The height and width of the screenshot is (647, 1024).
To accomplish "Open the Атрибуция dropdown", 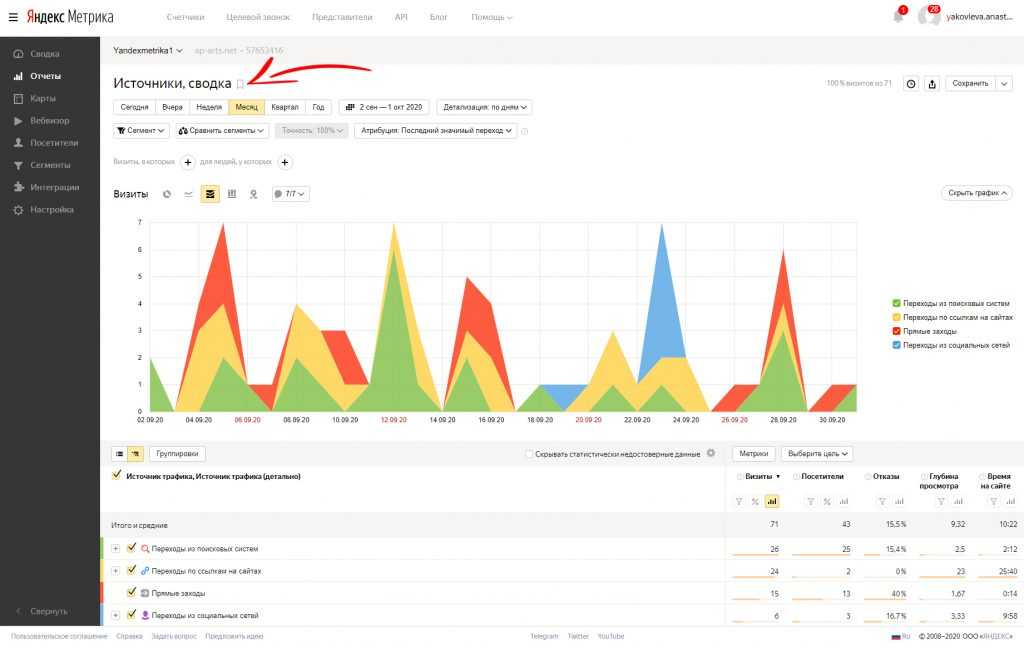I will [x=436, y=131].
